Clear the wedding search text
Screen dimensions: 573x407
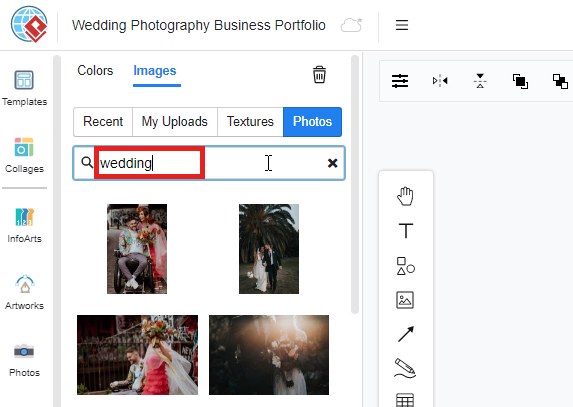(332, 163)
